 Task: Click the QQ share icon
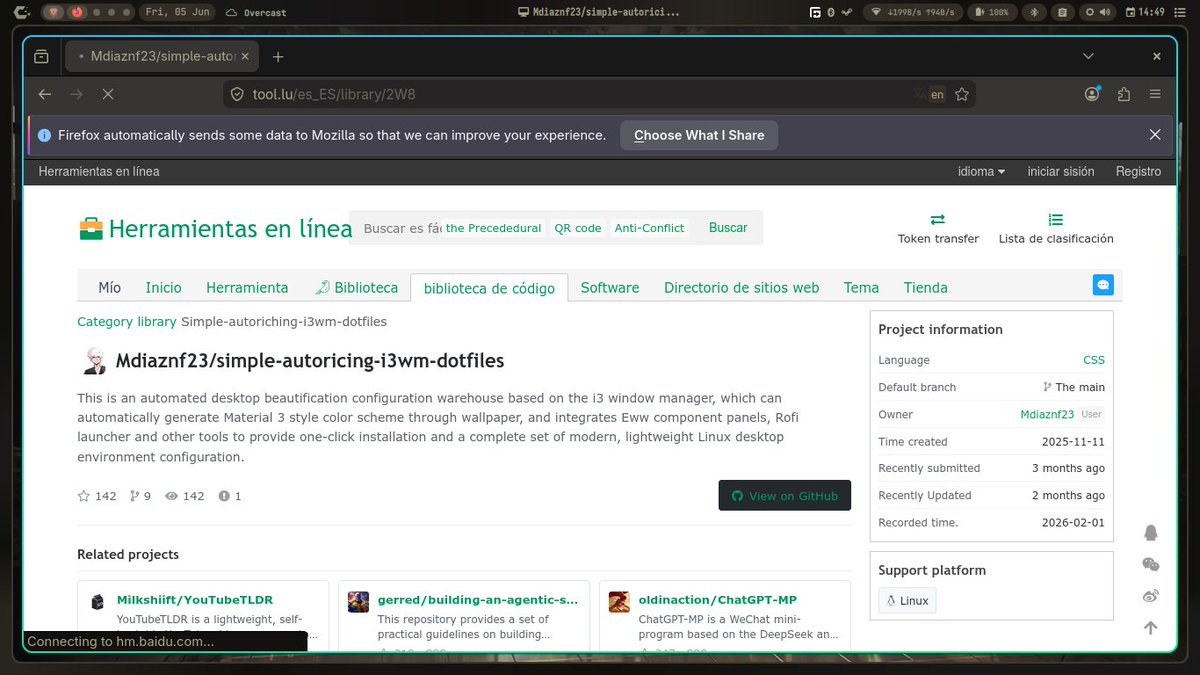(x=1151, y=533)
